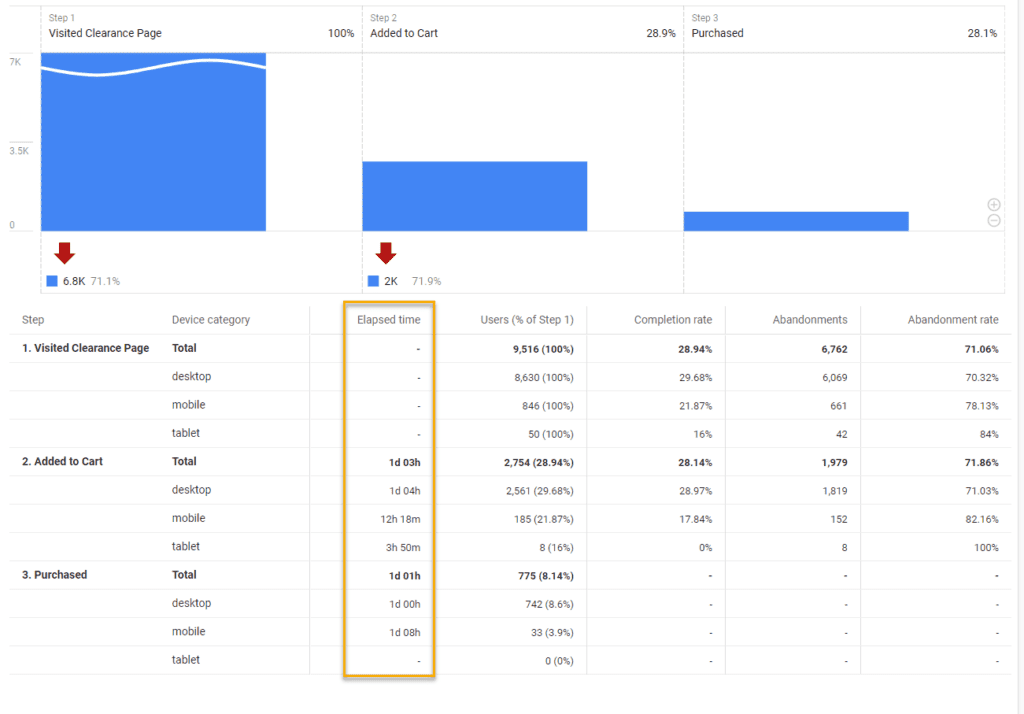
Task: Click the 1d 03h elapsed time cell
Action: [x=404, y=462]
